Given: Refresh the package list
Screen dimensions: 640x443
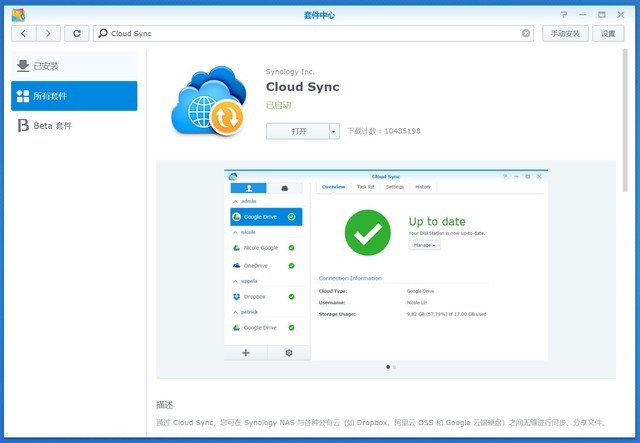Looking at the screenshot, I should 77,33.
